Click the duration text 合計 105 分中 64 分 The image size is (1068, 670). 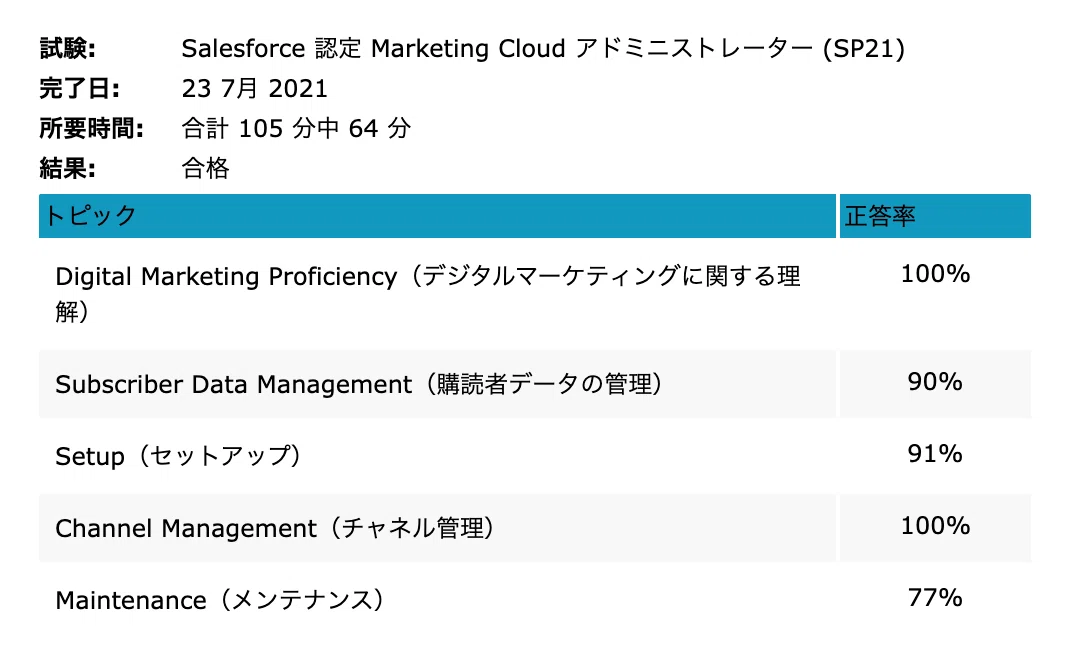296,128
